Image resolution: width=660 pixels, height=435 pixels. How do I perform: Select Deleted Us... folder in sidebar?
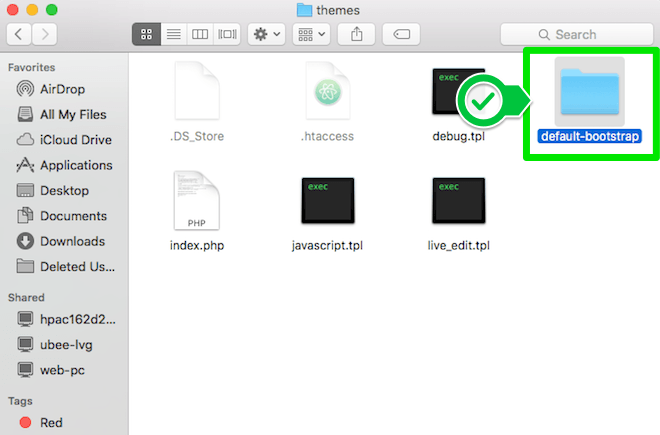coord(64,267)
